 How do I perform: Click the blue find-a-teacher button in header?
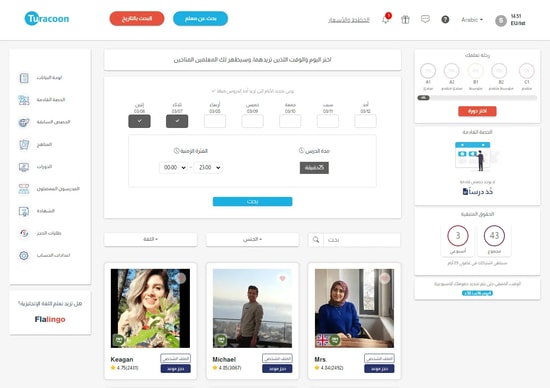pos(200,19)
